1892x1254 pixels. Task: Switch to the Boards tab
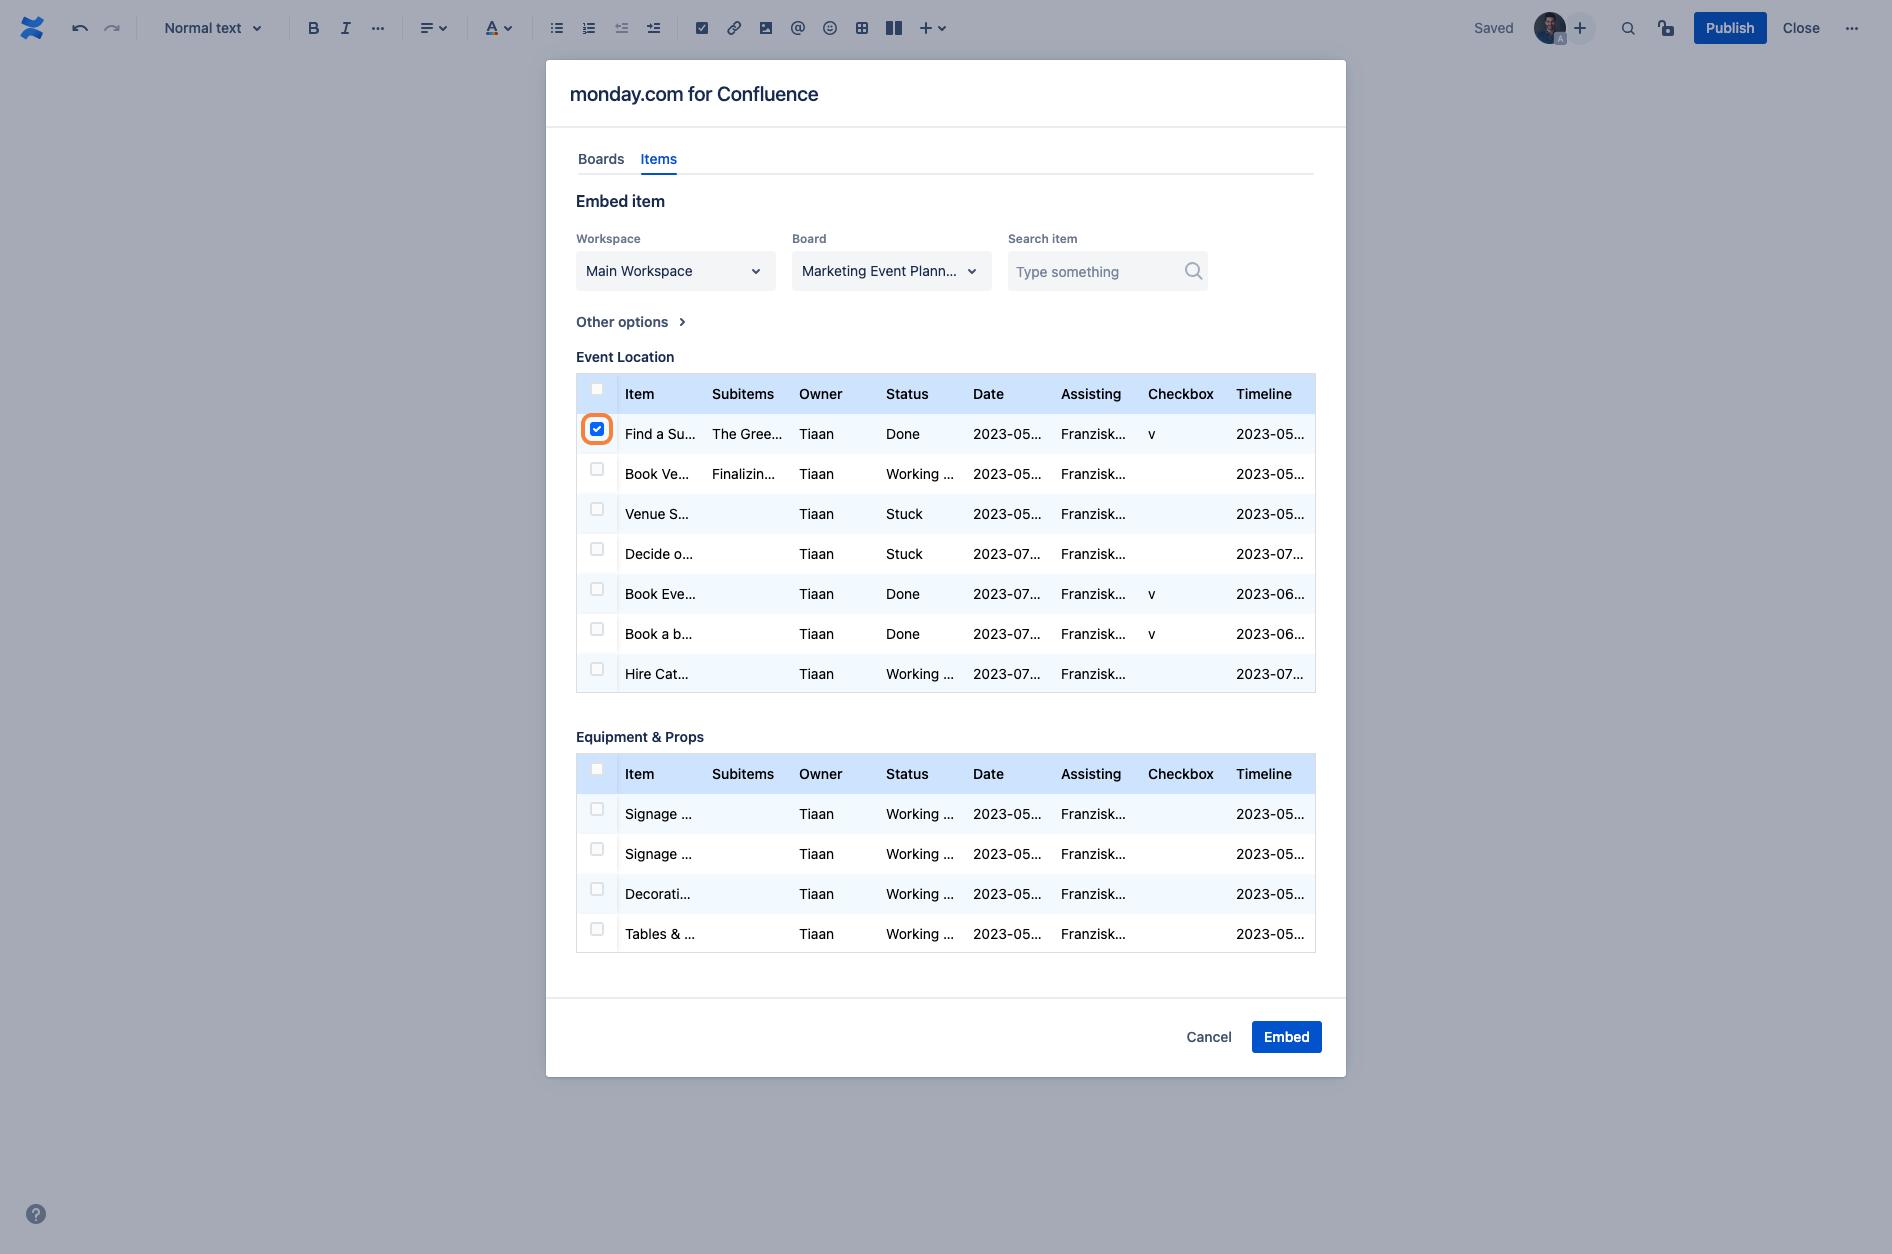(x=601, y=159)
